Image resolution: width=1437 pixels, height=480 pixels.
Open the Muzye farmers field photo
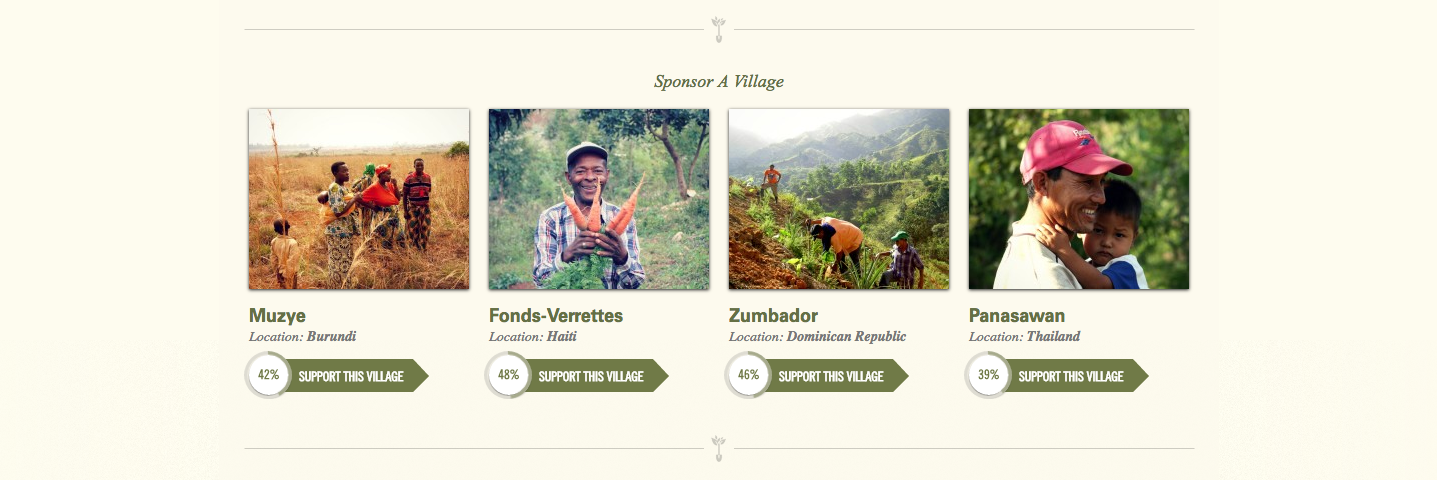(359, 199)
